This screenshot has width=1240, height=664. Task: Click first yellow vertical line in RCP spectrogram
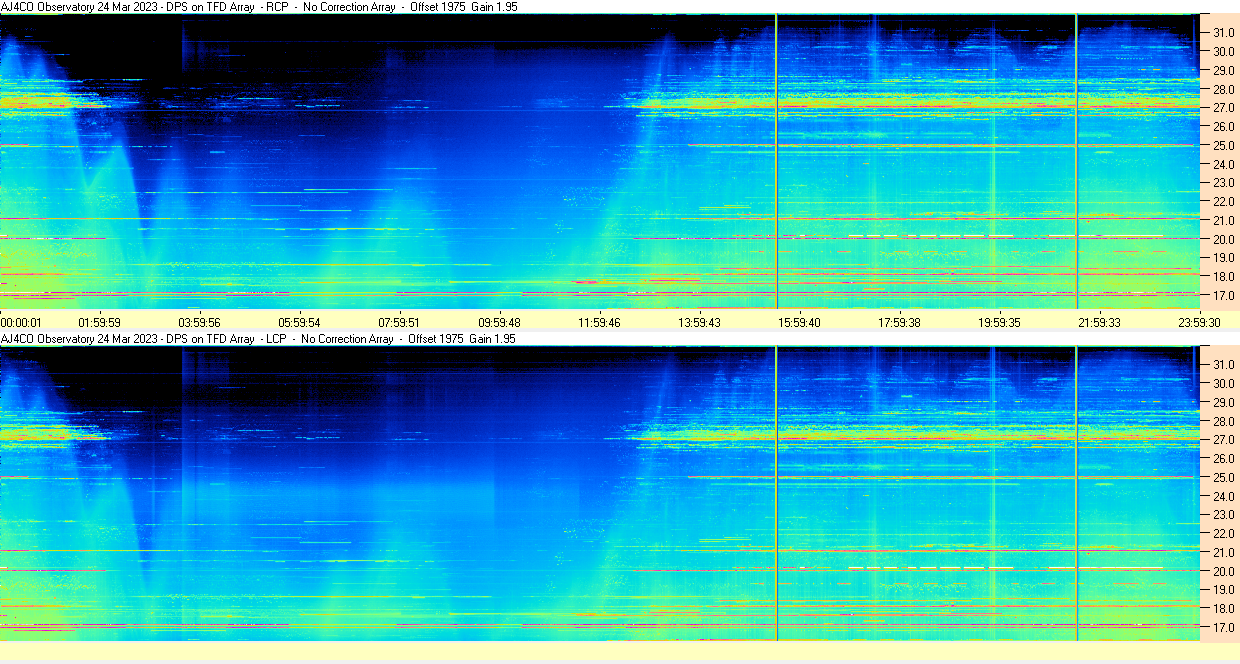coord(776,160)
